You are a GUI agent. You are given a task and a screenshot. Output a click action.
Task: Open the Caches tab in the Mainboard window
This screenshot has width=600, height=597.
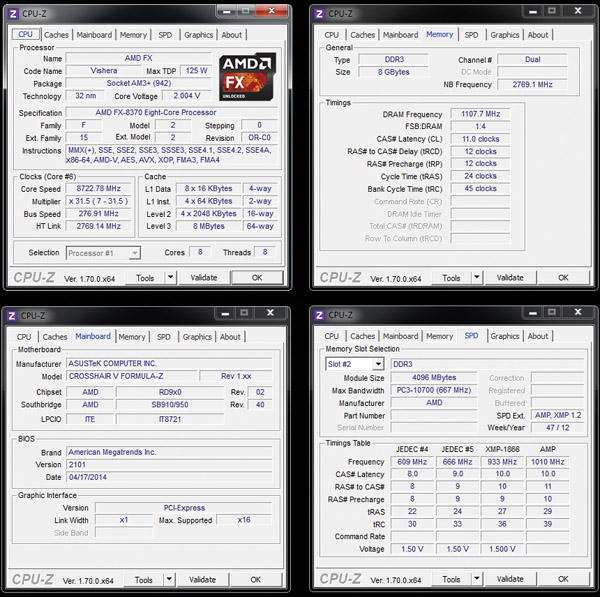pyautogui.click(x=55, y=337)
